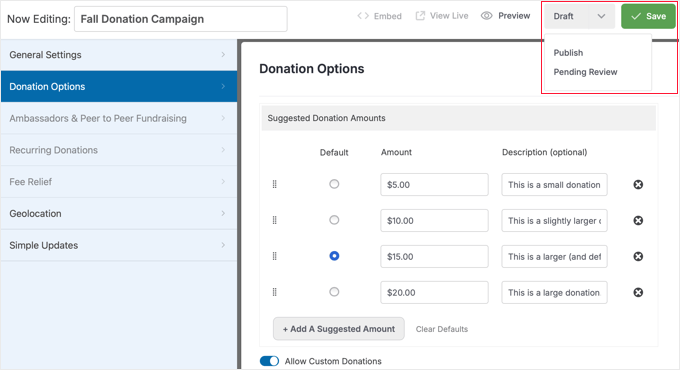Expand Ambassadors & Peer to Peer chevron

[223, 118]
